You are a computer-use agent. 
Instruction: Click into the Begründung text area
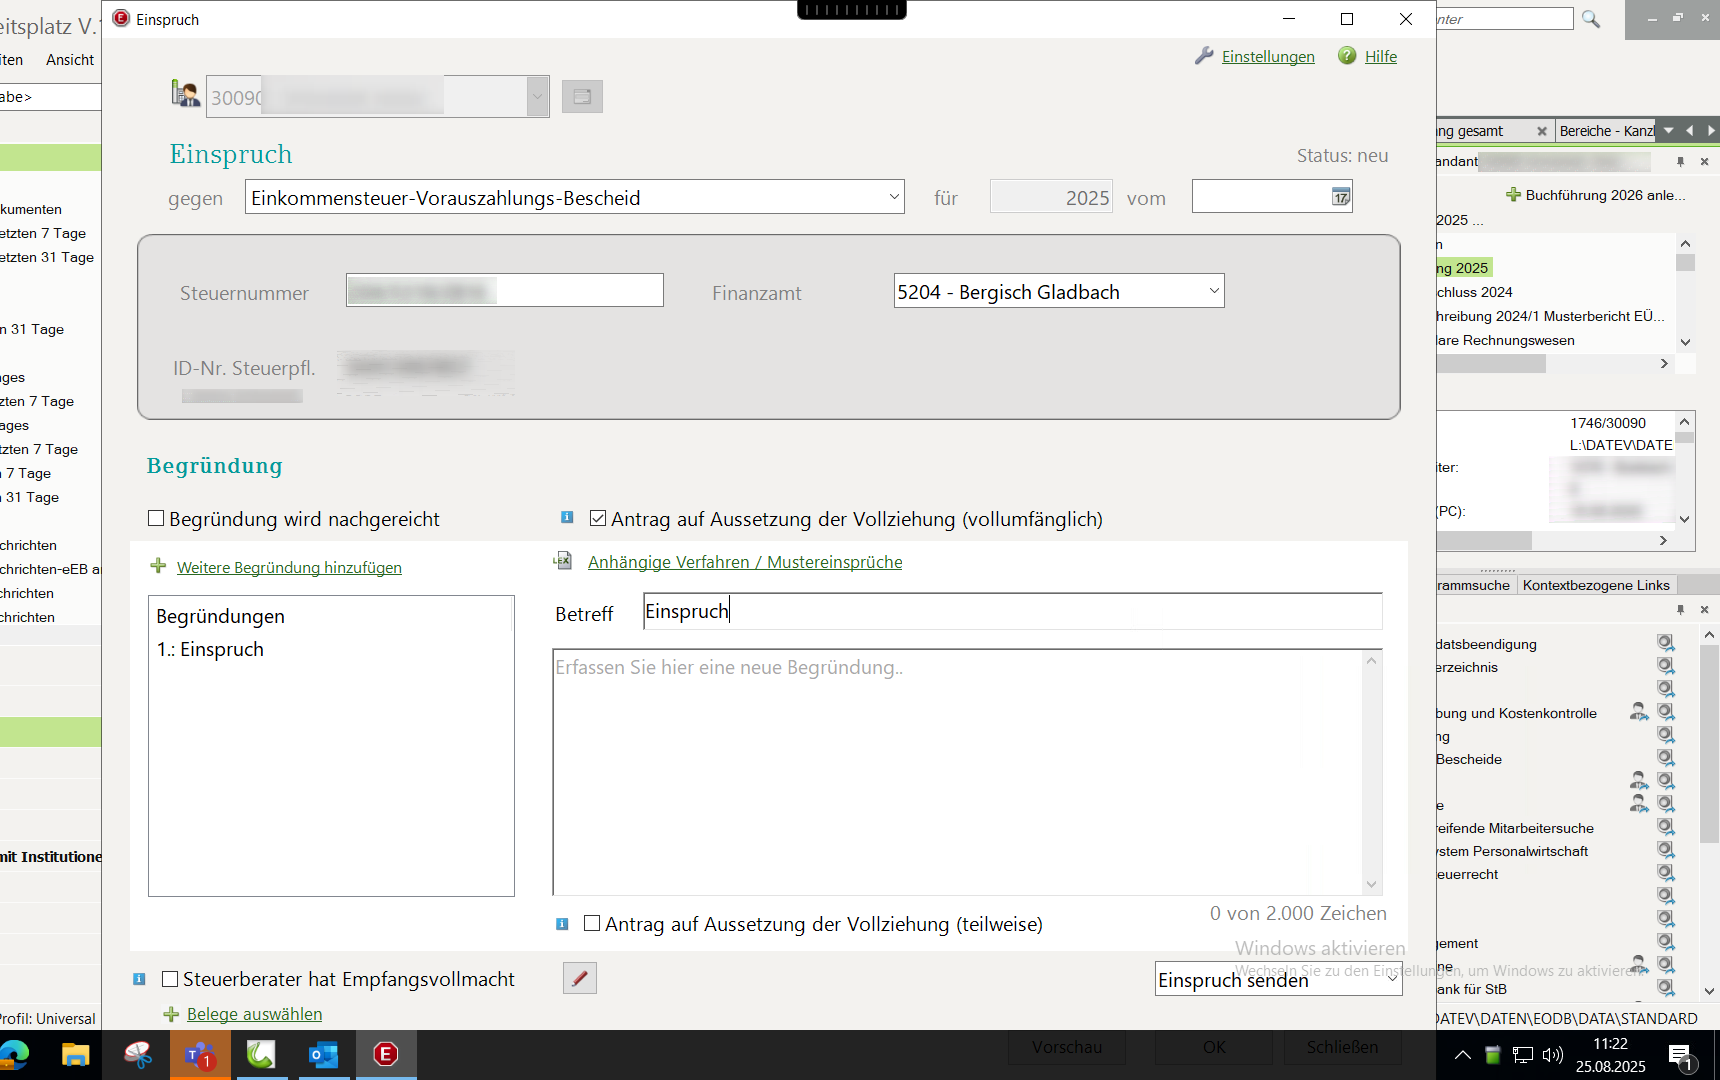[x=955, y=770]
